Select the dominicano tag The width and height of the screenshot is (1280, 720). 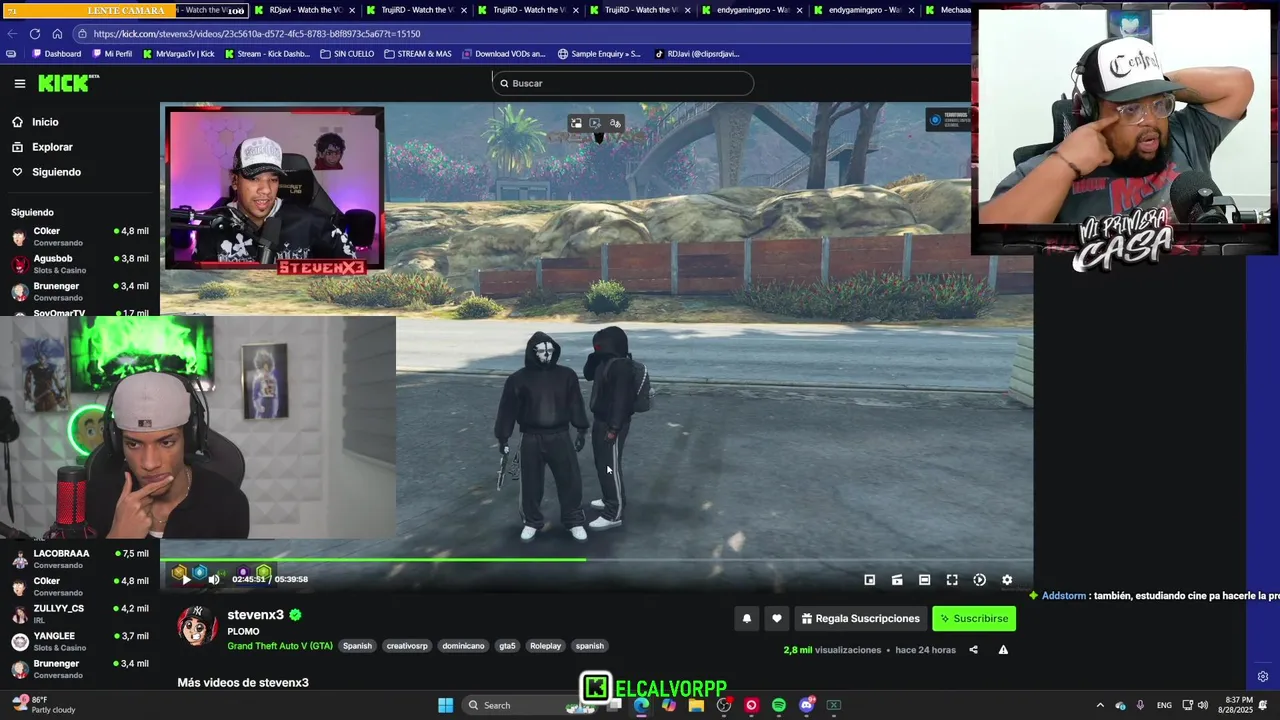pyautogui.click(x=463, y=646)
